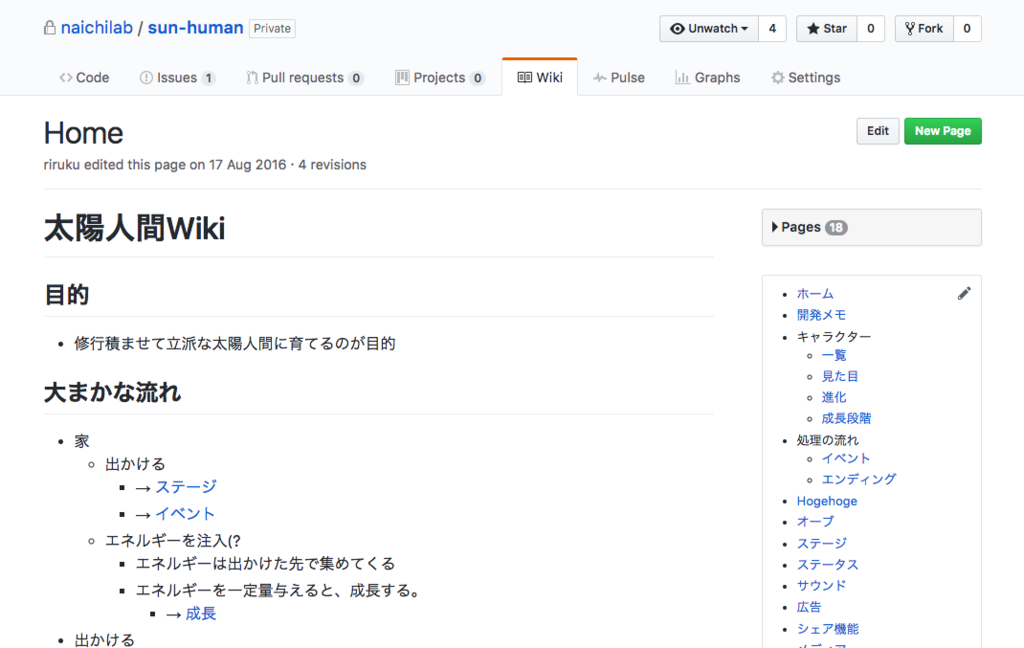Viewport: 1024px width, 648px height.
Task: Open the エンディング sidebar link
Action: click(x=859, y=479)
